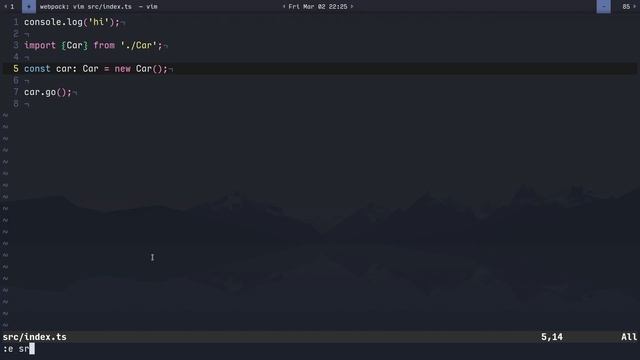Click the 'from' keyword on line 3
This screenshot has height=360, width=640.
tap(104, 45)
